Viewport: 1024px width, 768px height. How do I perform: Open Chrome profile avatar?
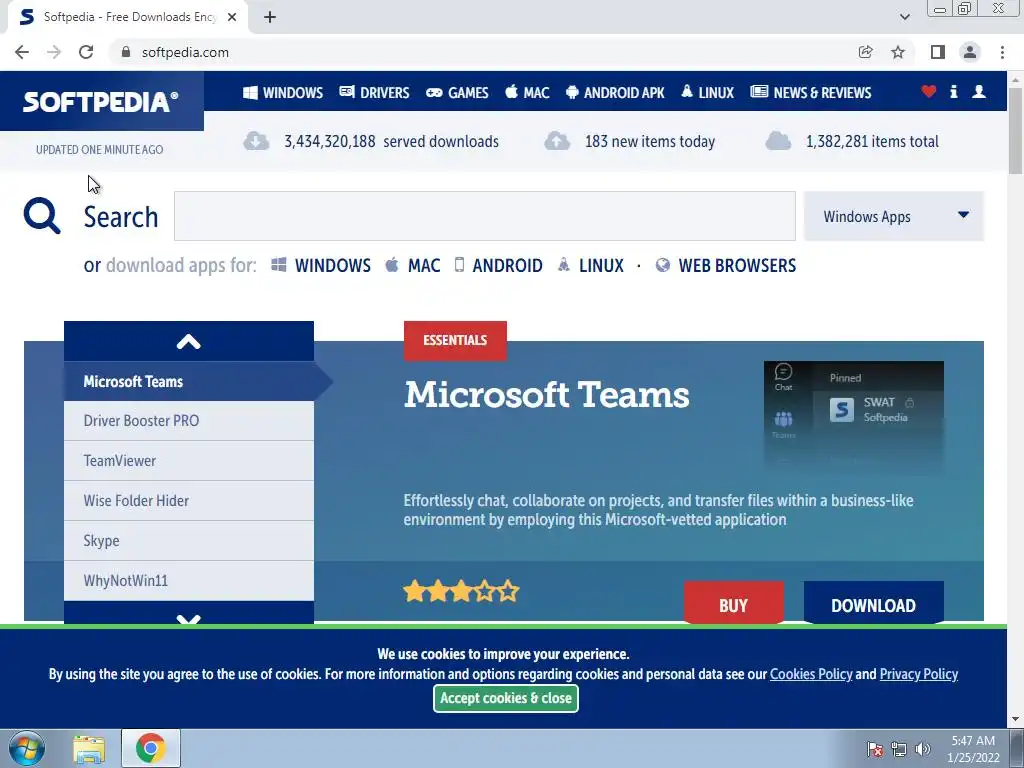pos(970,52)
